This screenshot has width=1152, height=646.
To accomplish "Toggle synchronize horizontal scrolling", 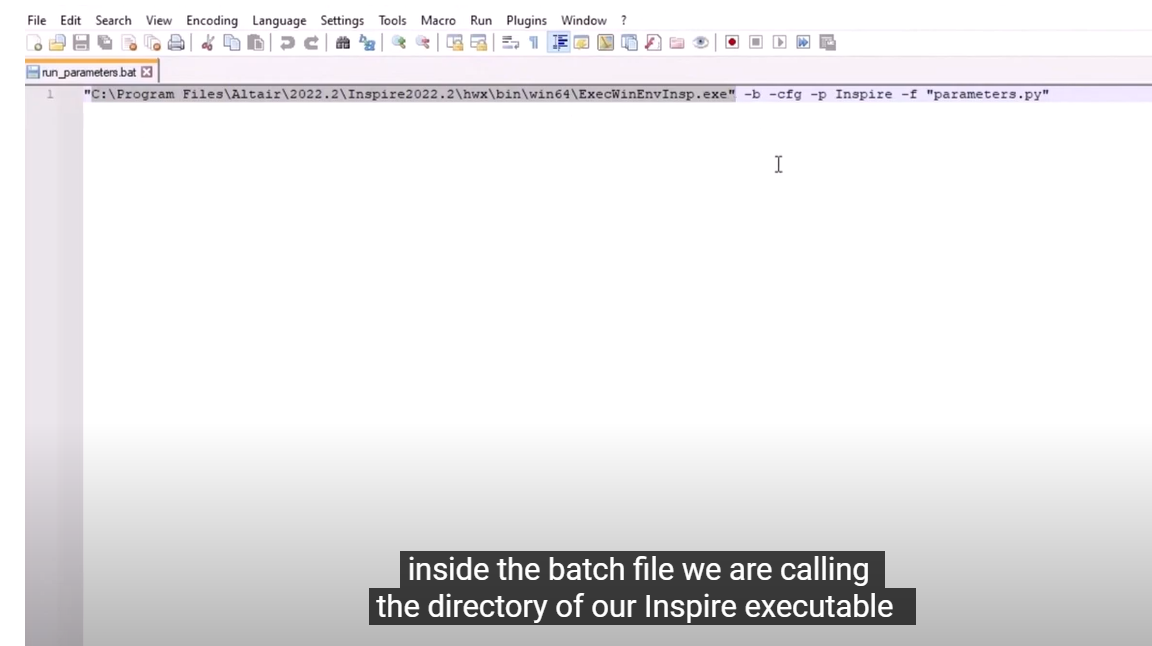I will 478,43.
